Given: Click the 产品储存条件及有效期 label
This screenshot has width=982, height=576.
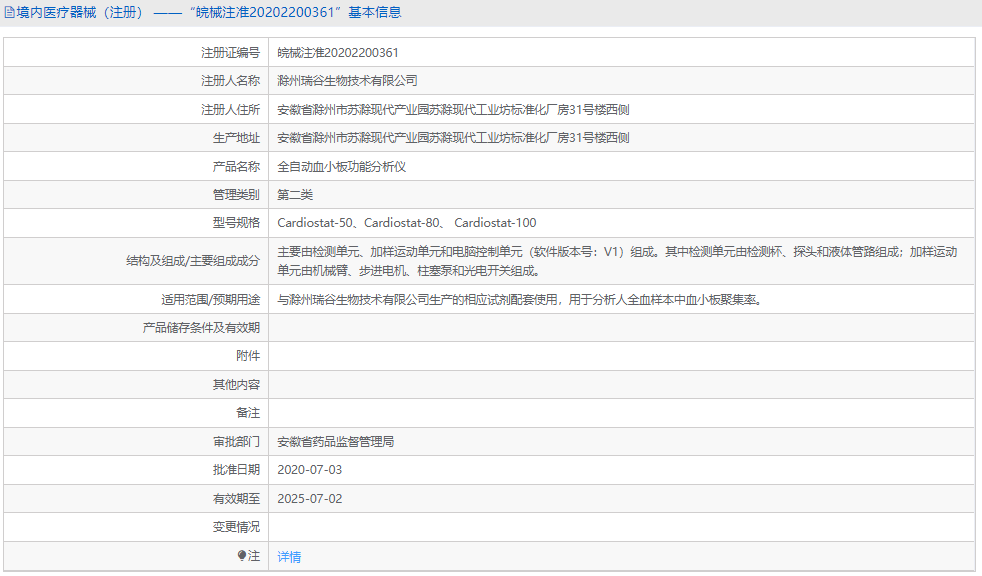Looking at the screenshot, I should tap(201, 328).
